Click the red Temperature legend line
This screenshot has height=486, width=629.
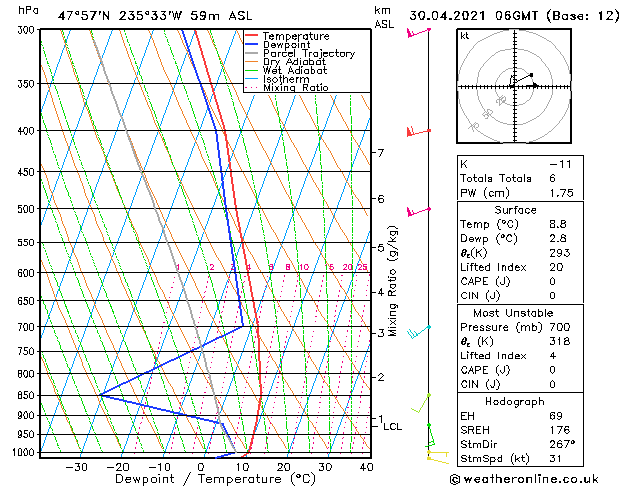[252, 36]
